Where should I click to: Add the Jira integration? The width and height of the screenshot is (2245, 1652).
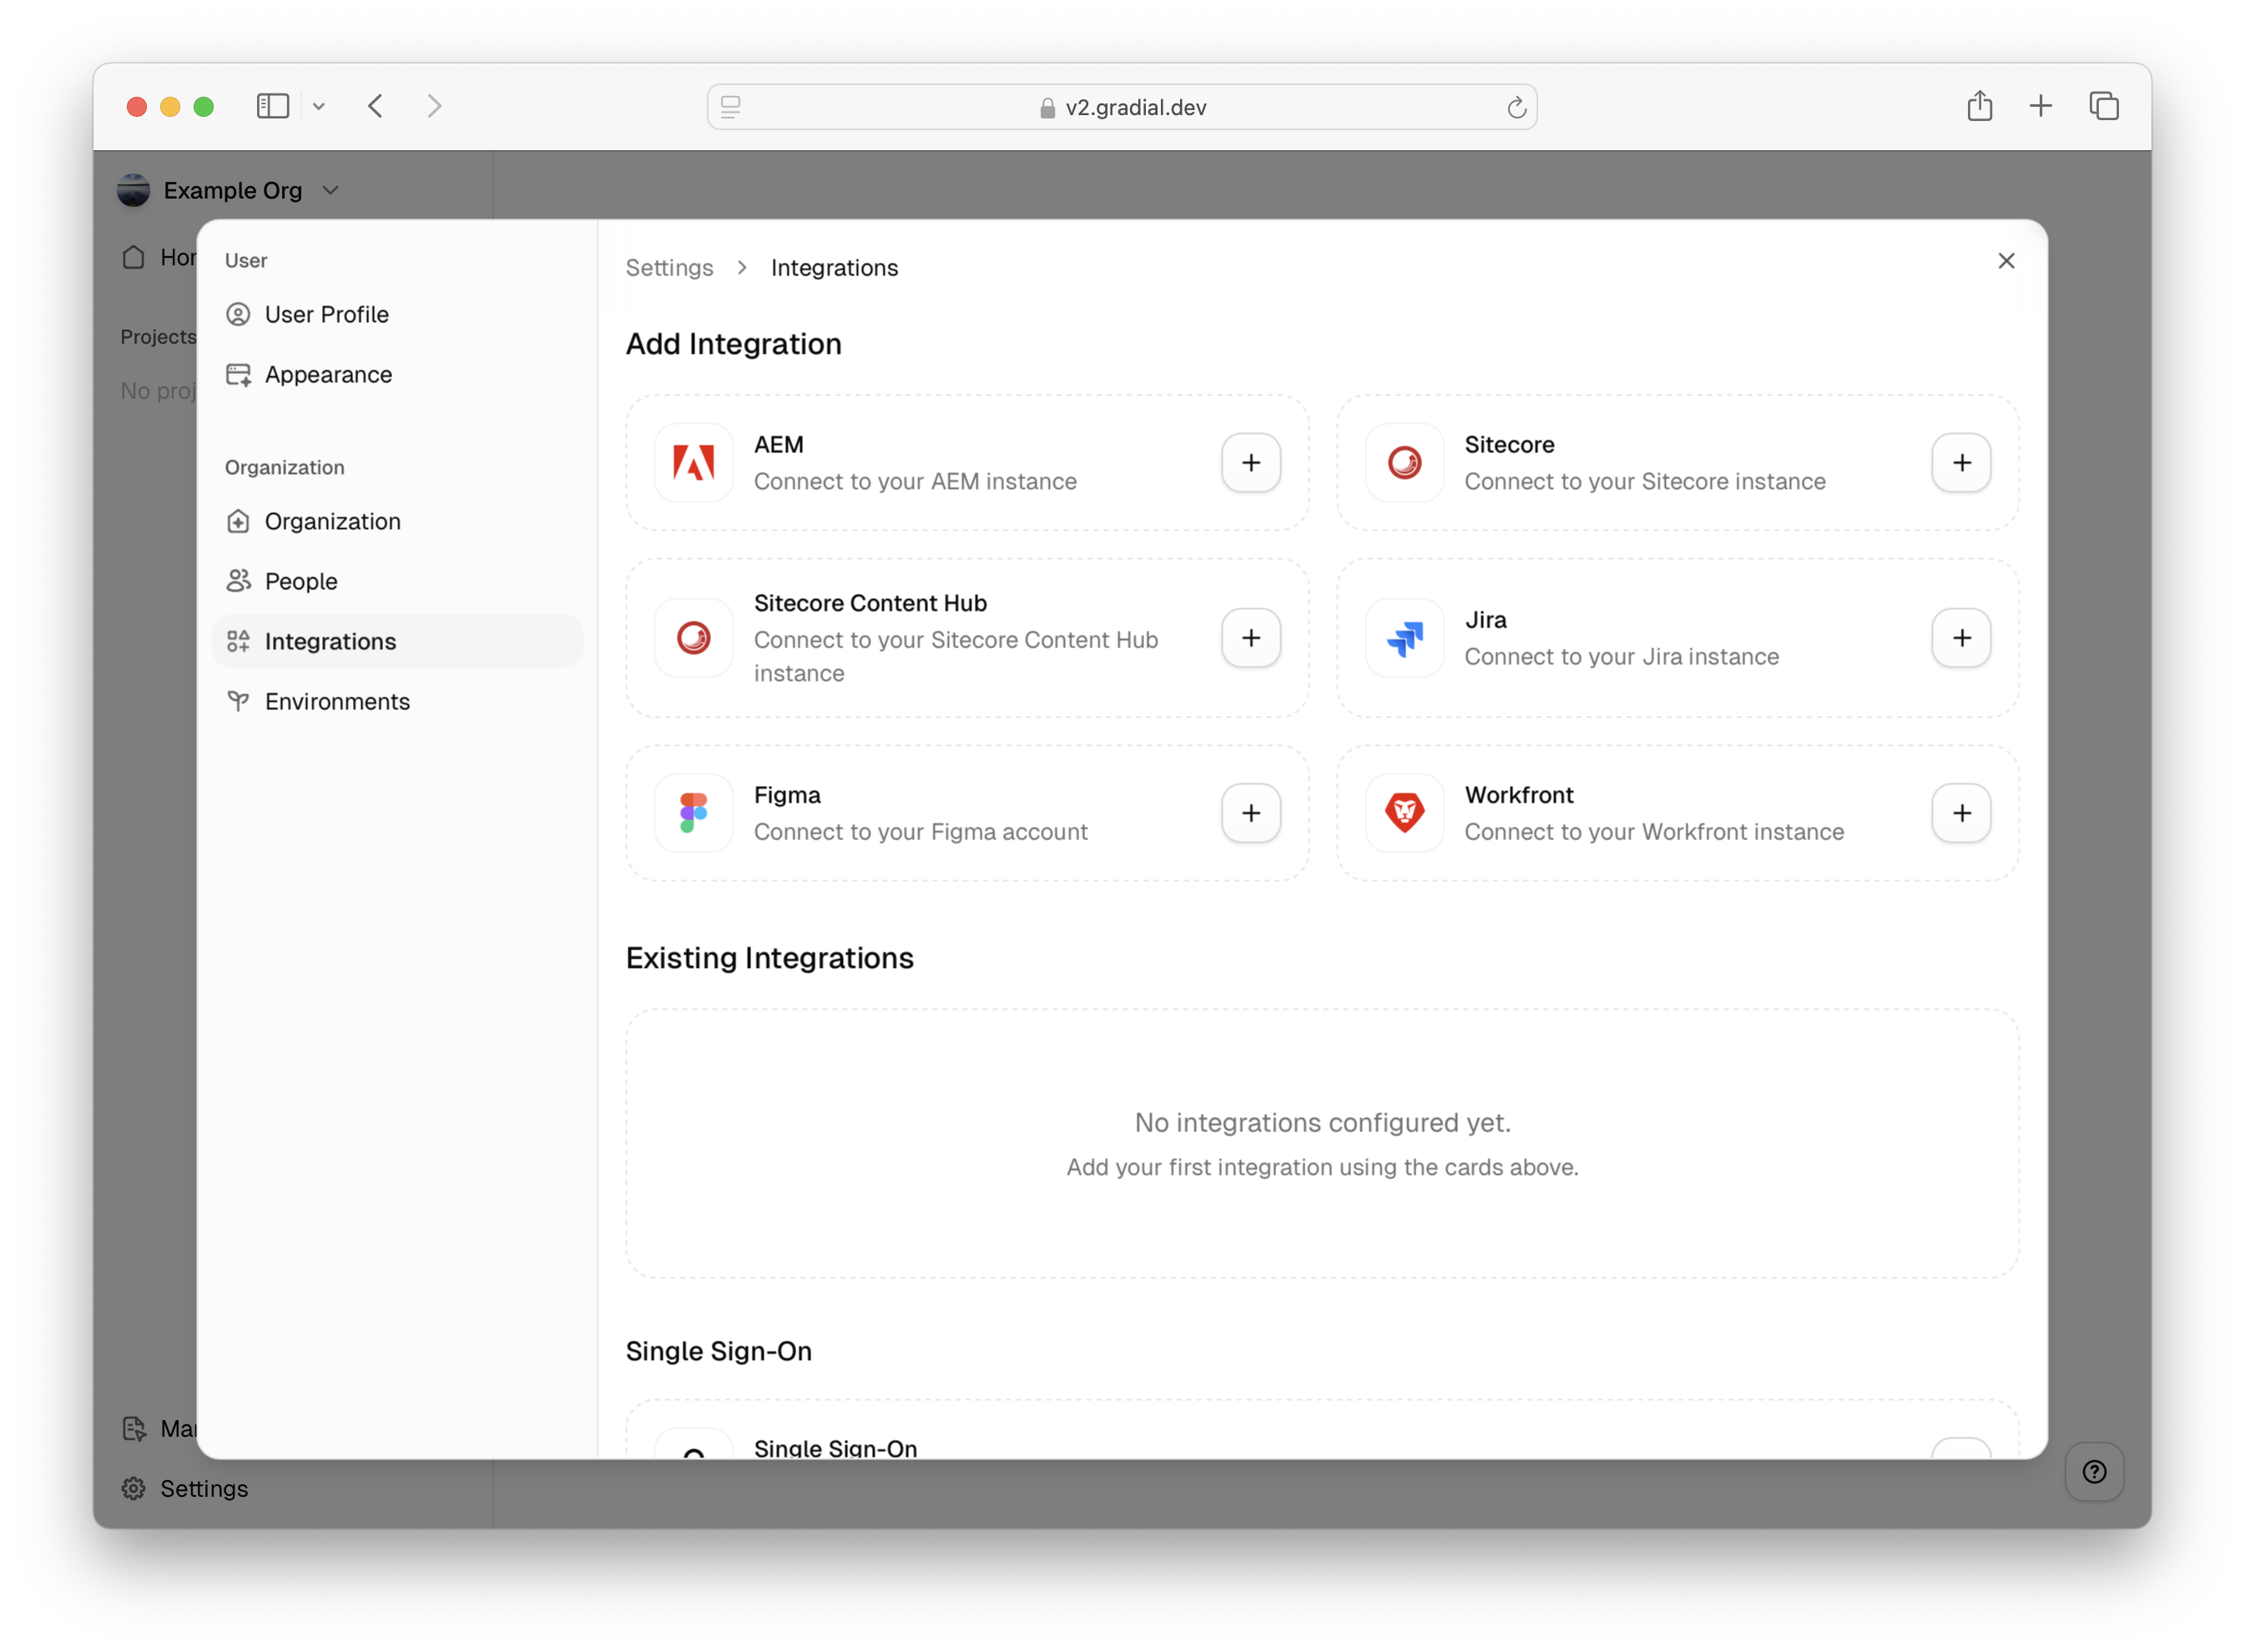pos(1960,638)
